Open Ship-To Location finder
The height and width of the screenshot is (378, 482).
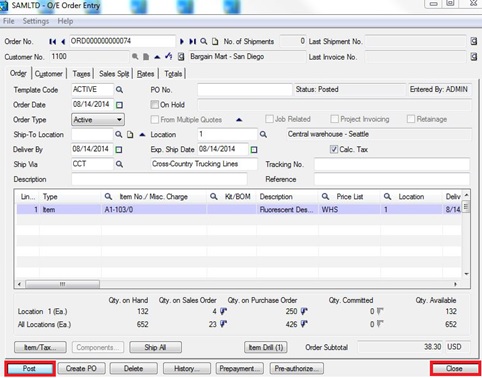pyautogui.click(x=119, y=134)
